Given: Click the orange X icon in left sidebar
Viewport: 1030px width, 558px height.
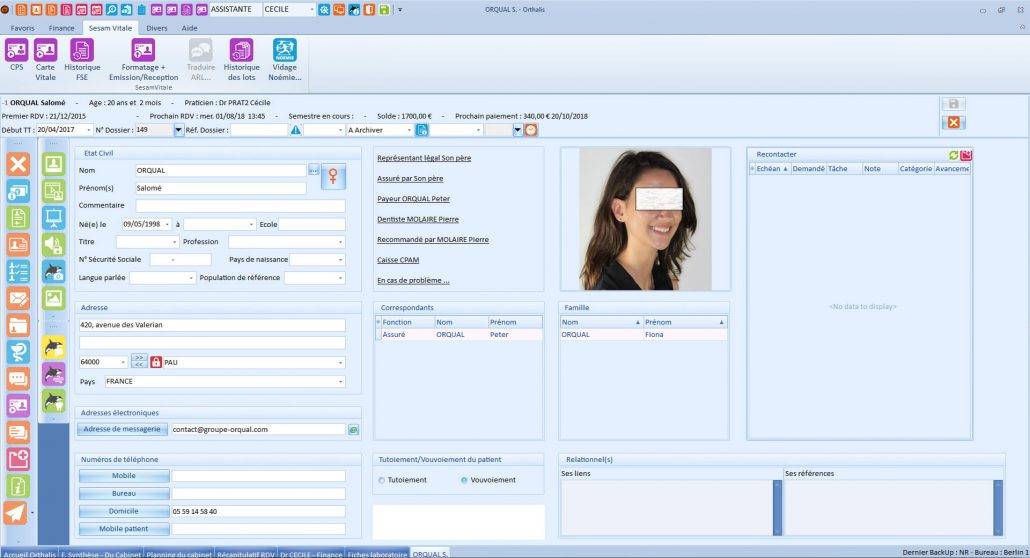Looking at the screenshot, I should coord(18,164).
